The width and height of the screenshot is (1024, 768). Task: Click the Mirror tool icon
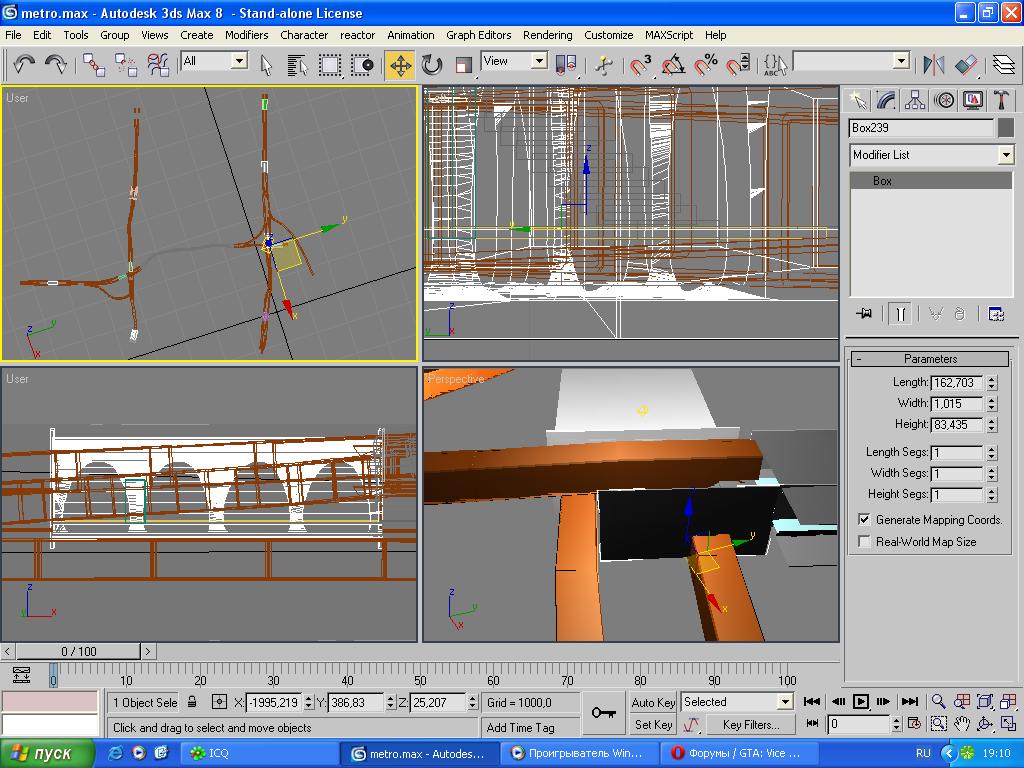(x=934, y=65)
